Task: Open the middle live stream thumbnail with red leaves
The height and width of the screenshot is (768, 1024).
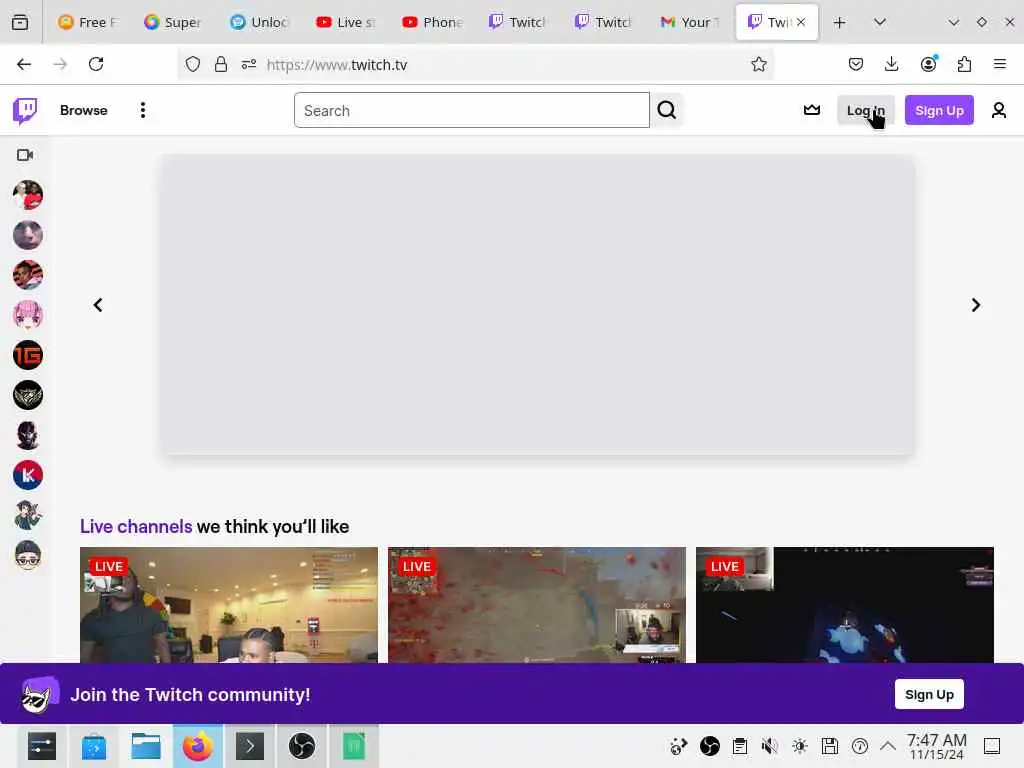Action: (537, 605)
